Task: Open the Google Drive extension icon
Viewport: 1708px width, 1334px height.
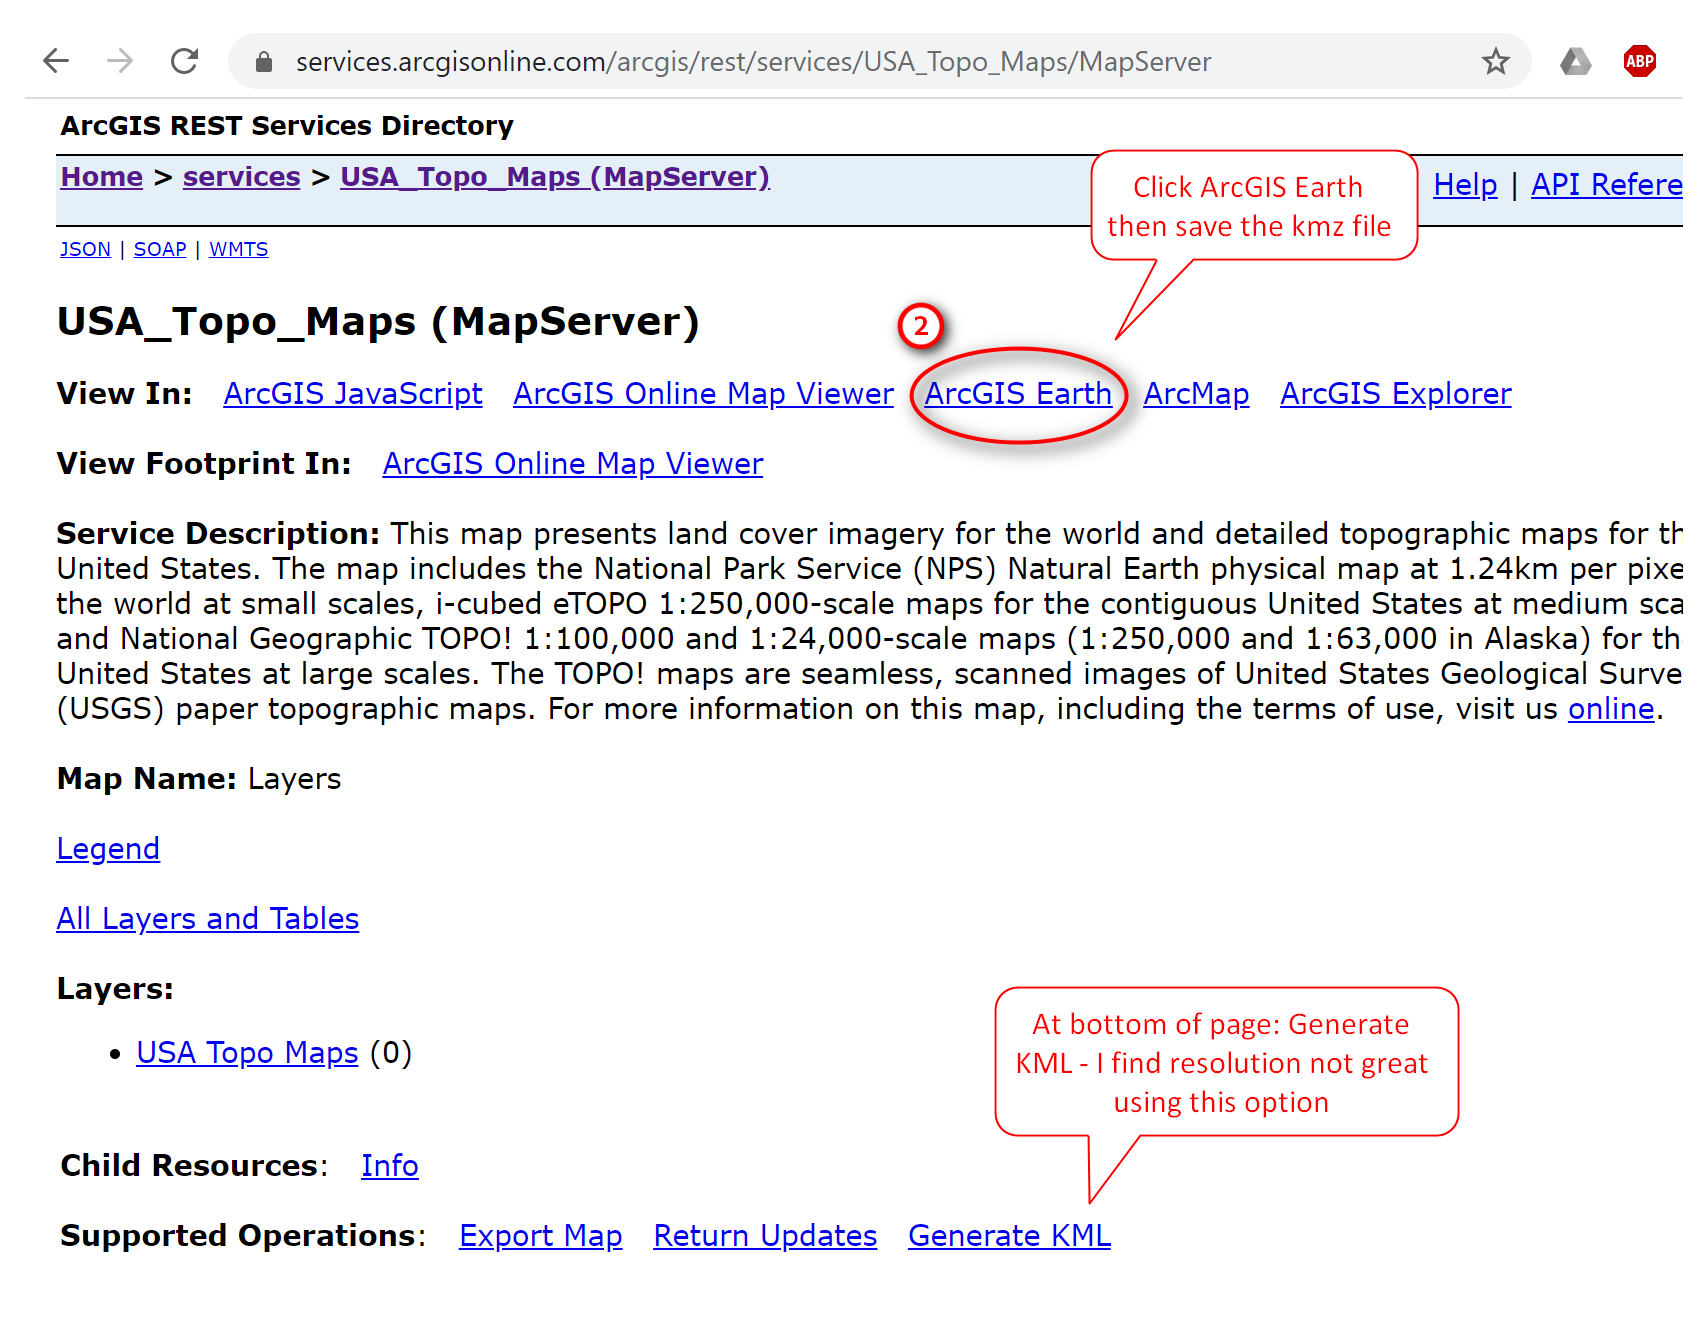Action: [1576, 62]
